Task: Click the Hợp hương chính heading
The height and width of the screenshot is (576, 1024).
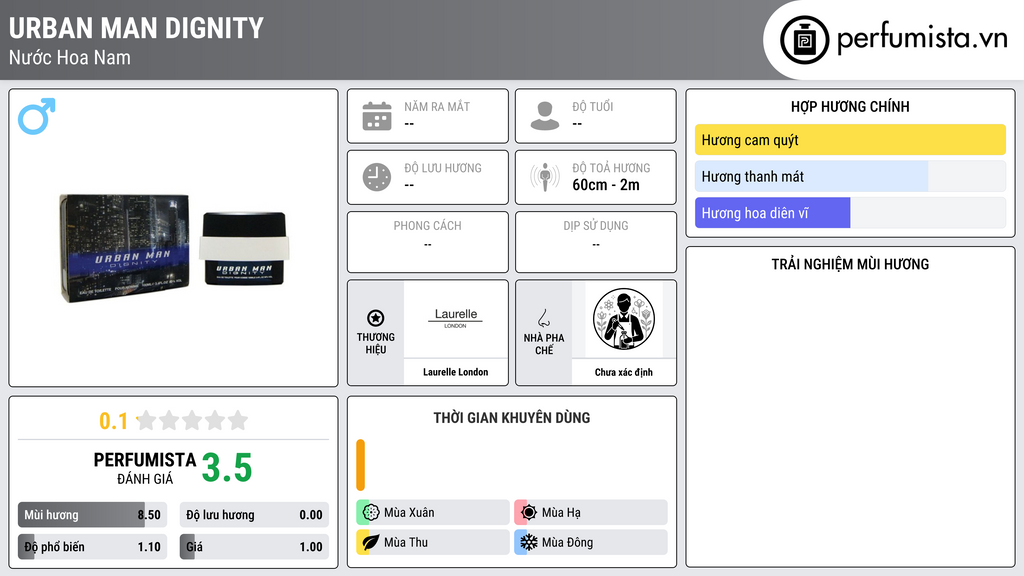Action: click(850, 106)
